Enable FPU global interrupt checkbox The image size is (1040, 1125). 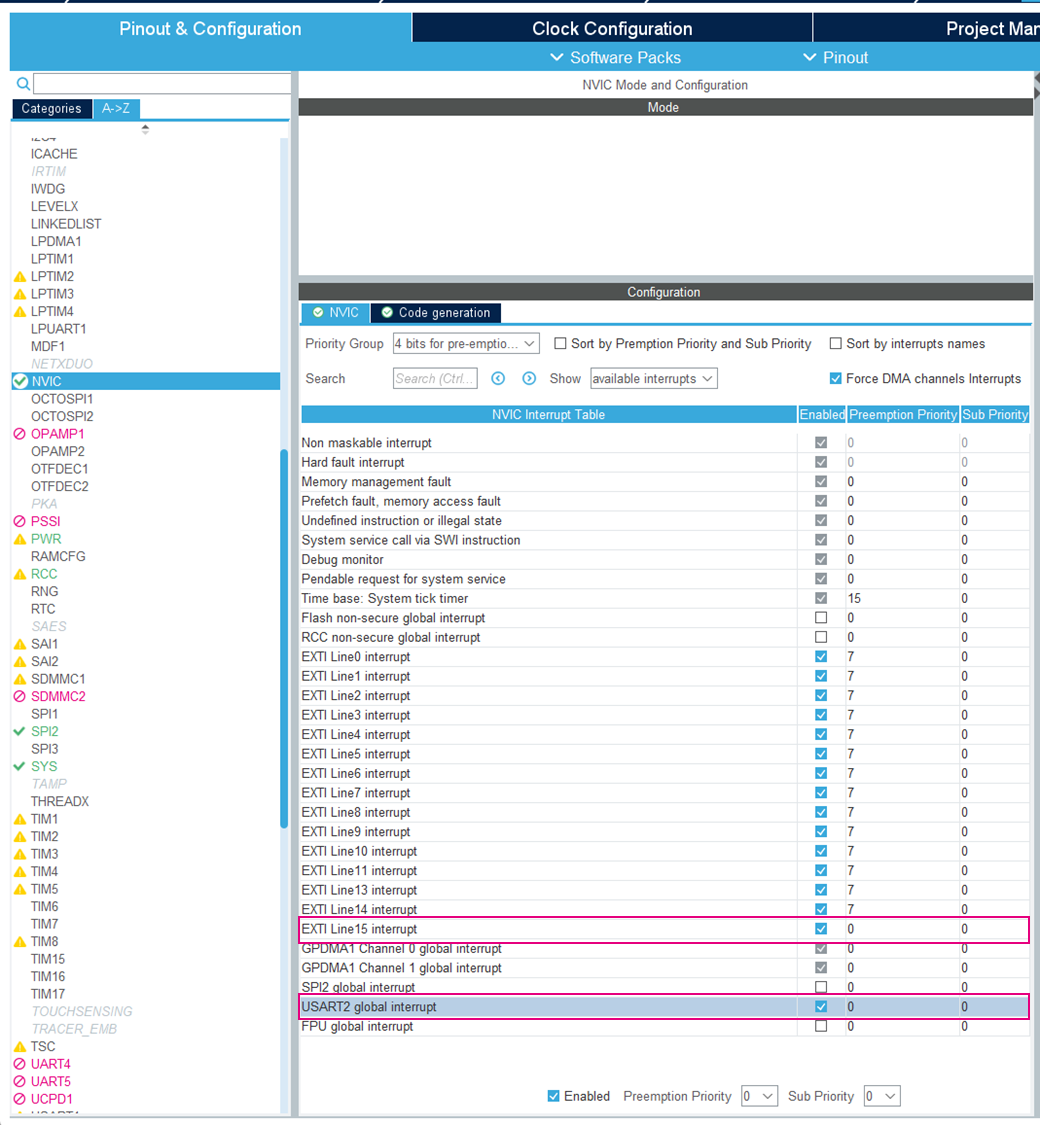[821, 1026]
